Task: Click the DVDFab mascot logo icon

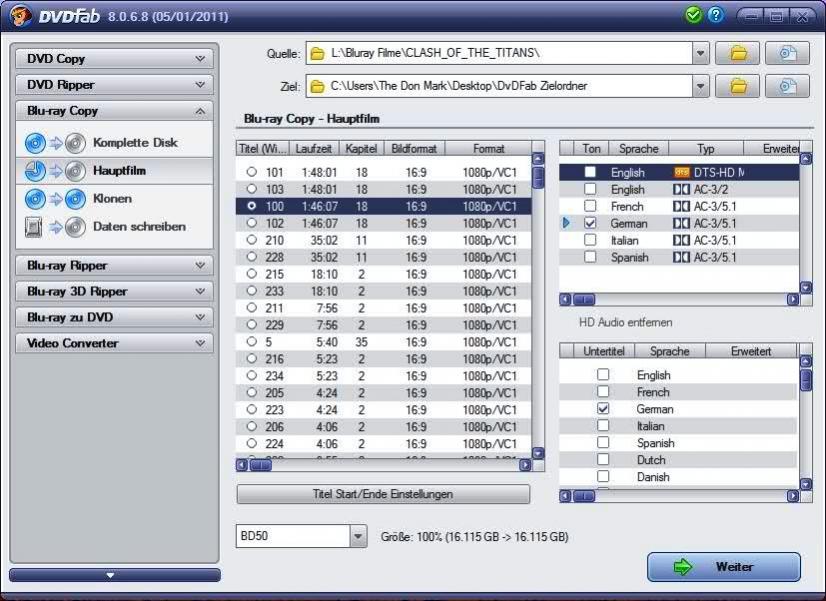Action: pos(20,16)
